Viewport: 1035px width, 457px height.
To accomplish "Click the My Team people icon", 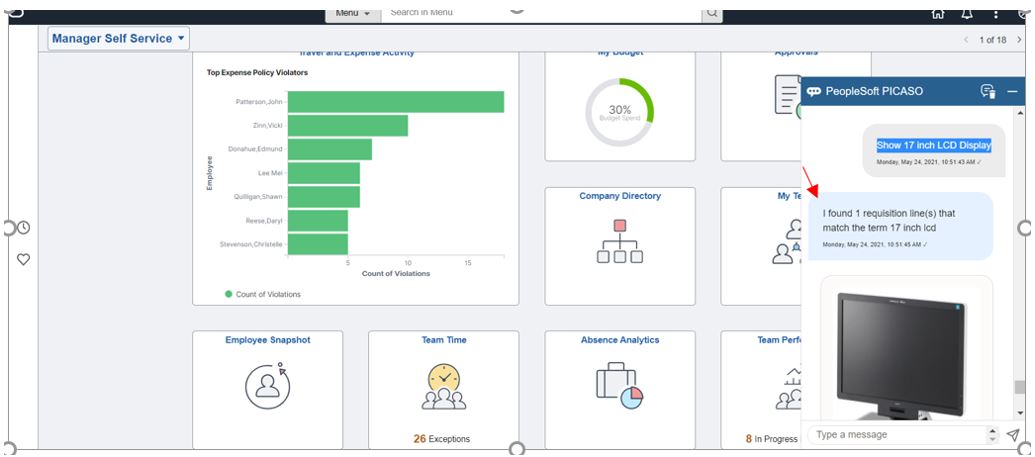I will click(787, 242).
